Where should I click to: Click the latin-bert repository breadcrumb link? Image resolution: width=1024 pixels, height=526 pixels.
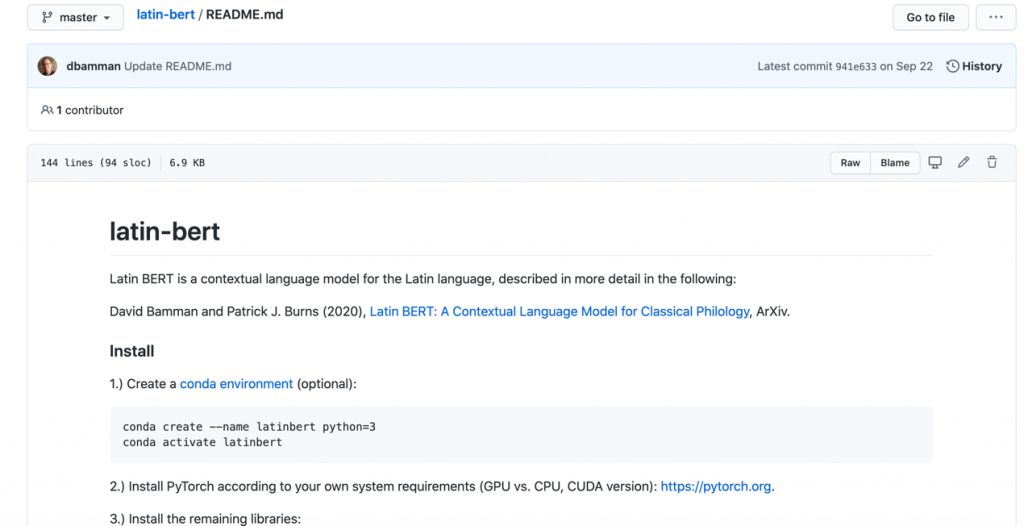165,14
